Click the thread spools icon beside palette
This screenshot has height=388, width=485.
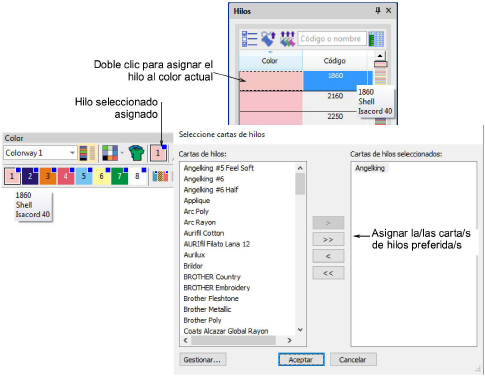click(x=160, y=176)
